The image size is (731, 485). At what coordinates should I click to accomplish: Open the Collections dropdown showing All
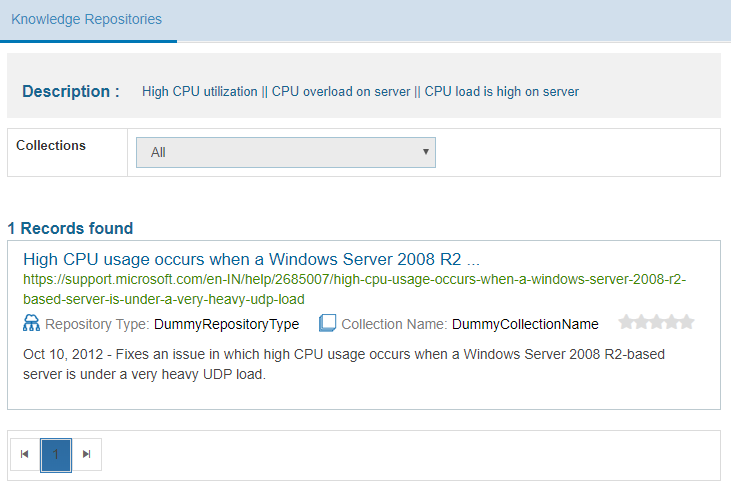(285, 152)
